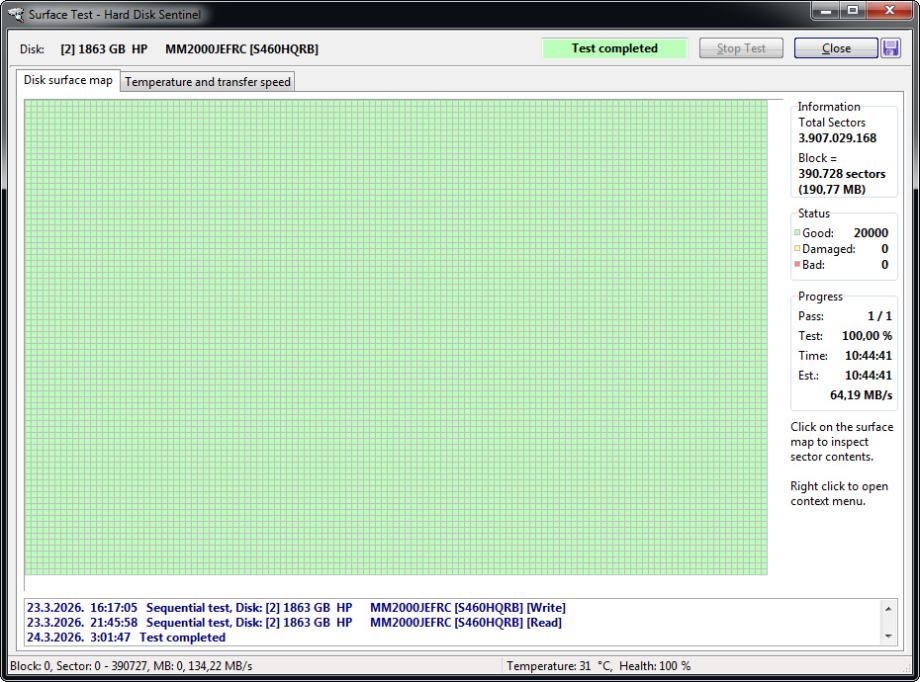Click the '[2] 1863 GB HP' disk label in the header
920x682 pixels.
(x=104, y=49)
